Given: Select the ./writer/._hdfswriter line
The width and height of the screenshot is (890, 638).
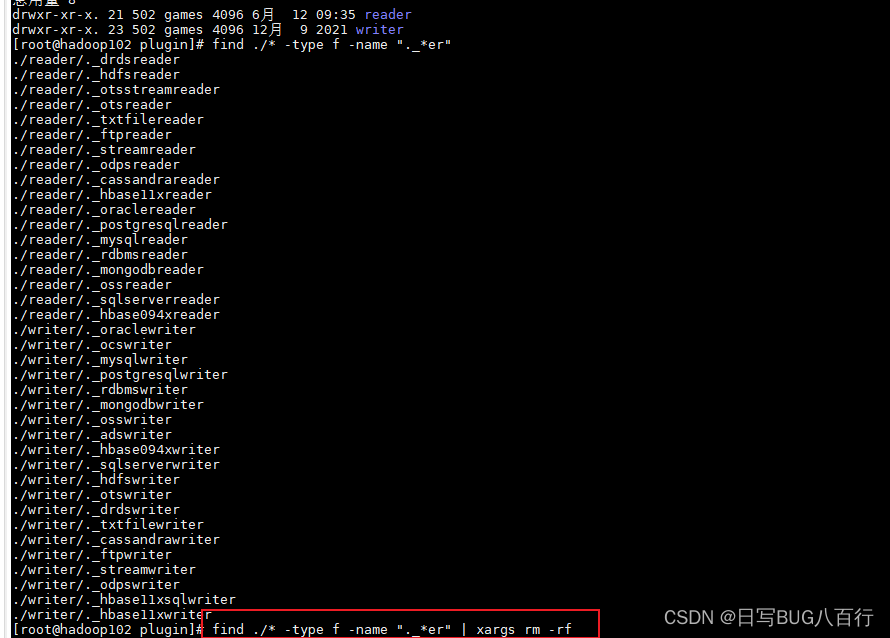Looking at the screenshot, I should pyautogui.click(x=96, y=480).
